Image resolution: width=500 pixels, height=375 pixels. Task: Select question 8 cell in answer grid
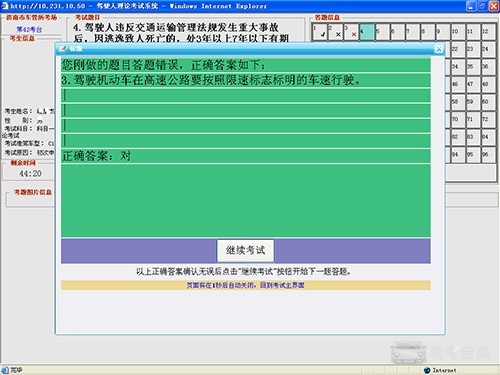(x=428, y=32)
